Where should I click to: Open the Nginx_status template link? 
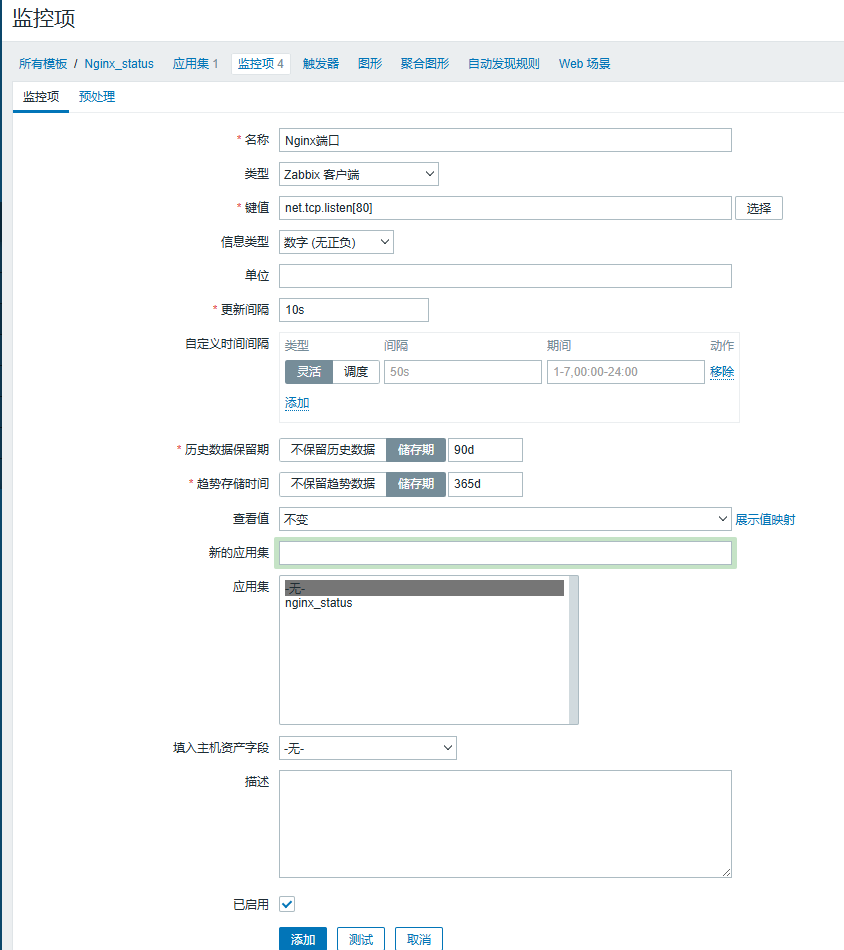119,64
